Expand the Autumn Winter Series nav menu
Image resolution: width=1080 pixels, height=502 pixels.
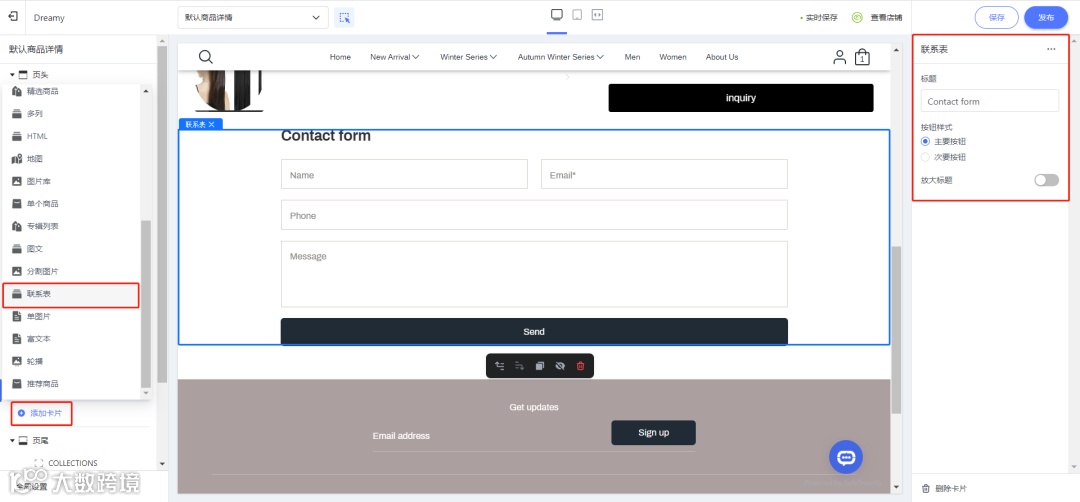point(561,57)
